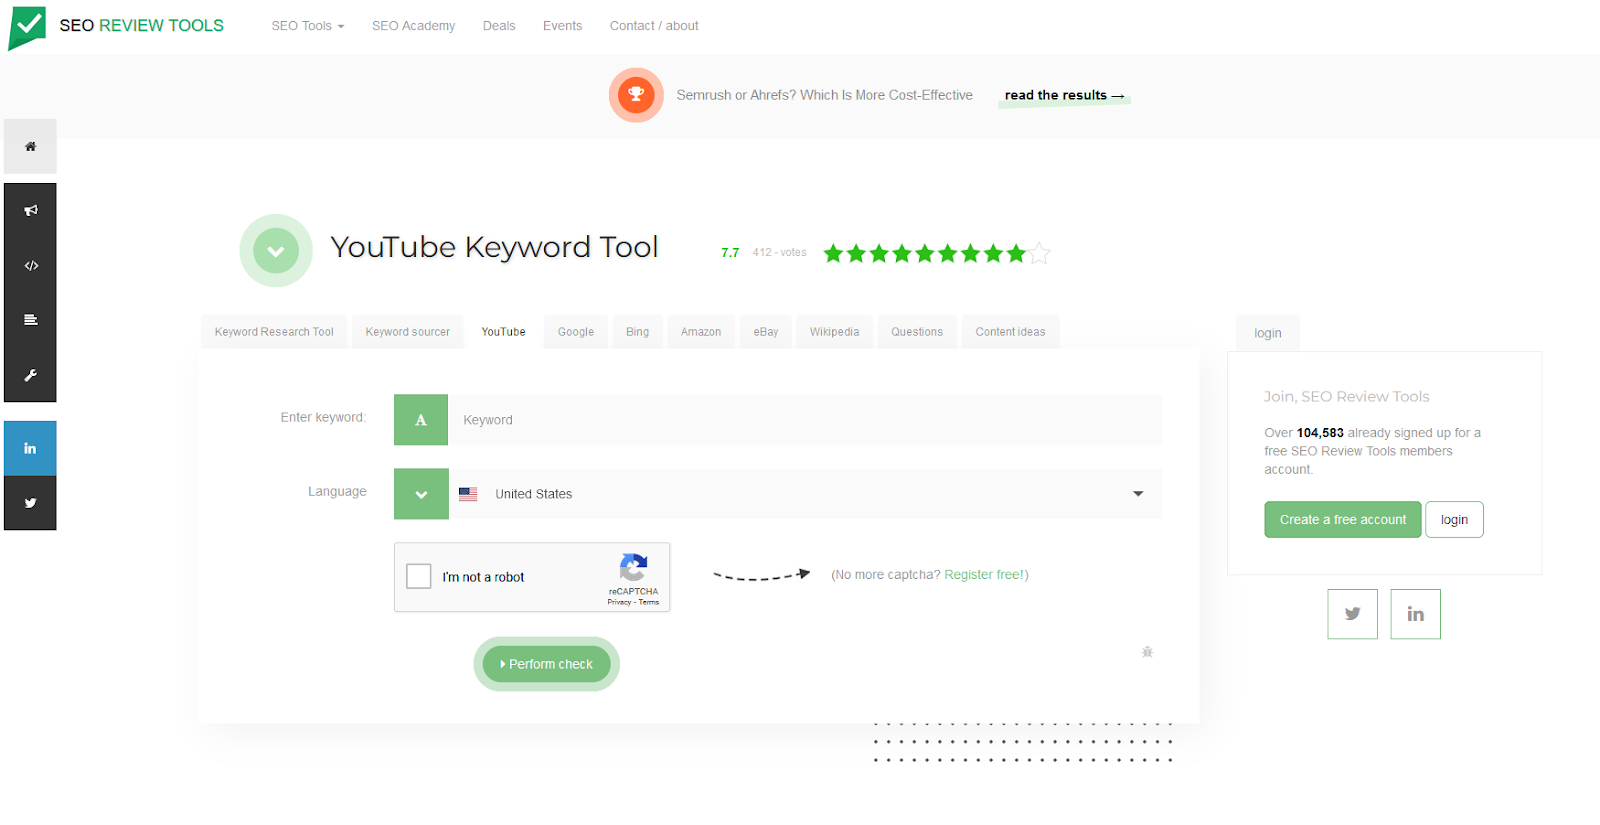1600x825 pixels.
Task: Open the Events menu item
Action: pyautogui.click(x=562, y=26)
